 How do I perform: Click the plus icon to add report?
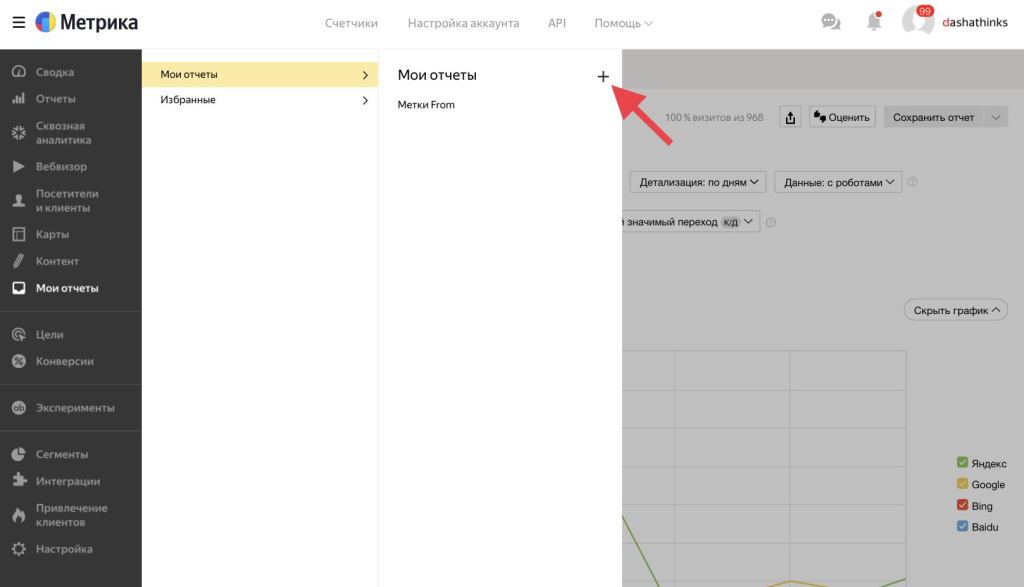click(603, 76)
